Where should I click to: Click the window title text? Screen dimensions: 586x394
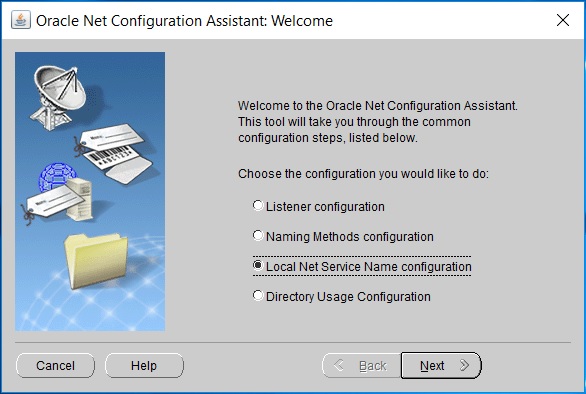click(x=184, y=21)
